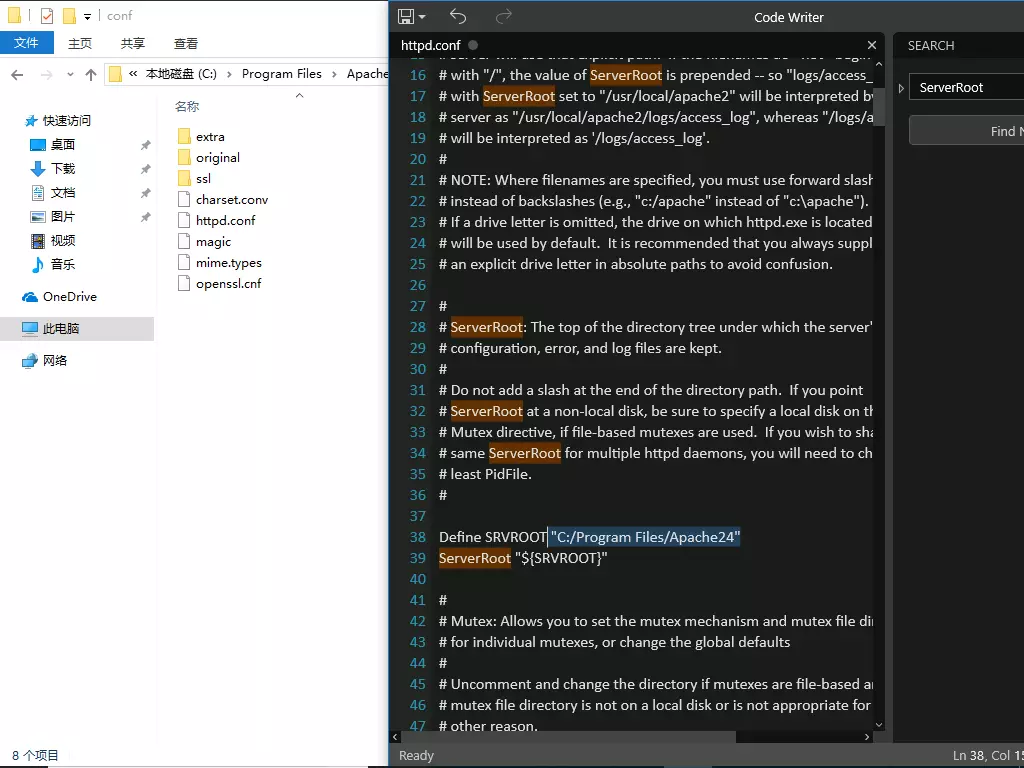Image resolution: width=1024 pixels, height=768 pixels.
Task: Click line 39 ServerRoot "${SRVROOT}" text
Action: pos(522,558)
